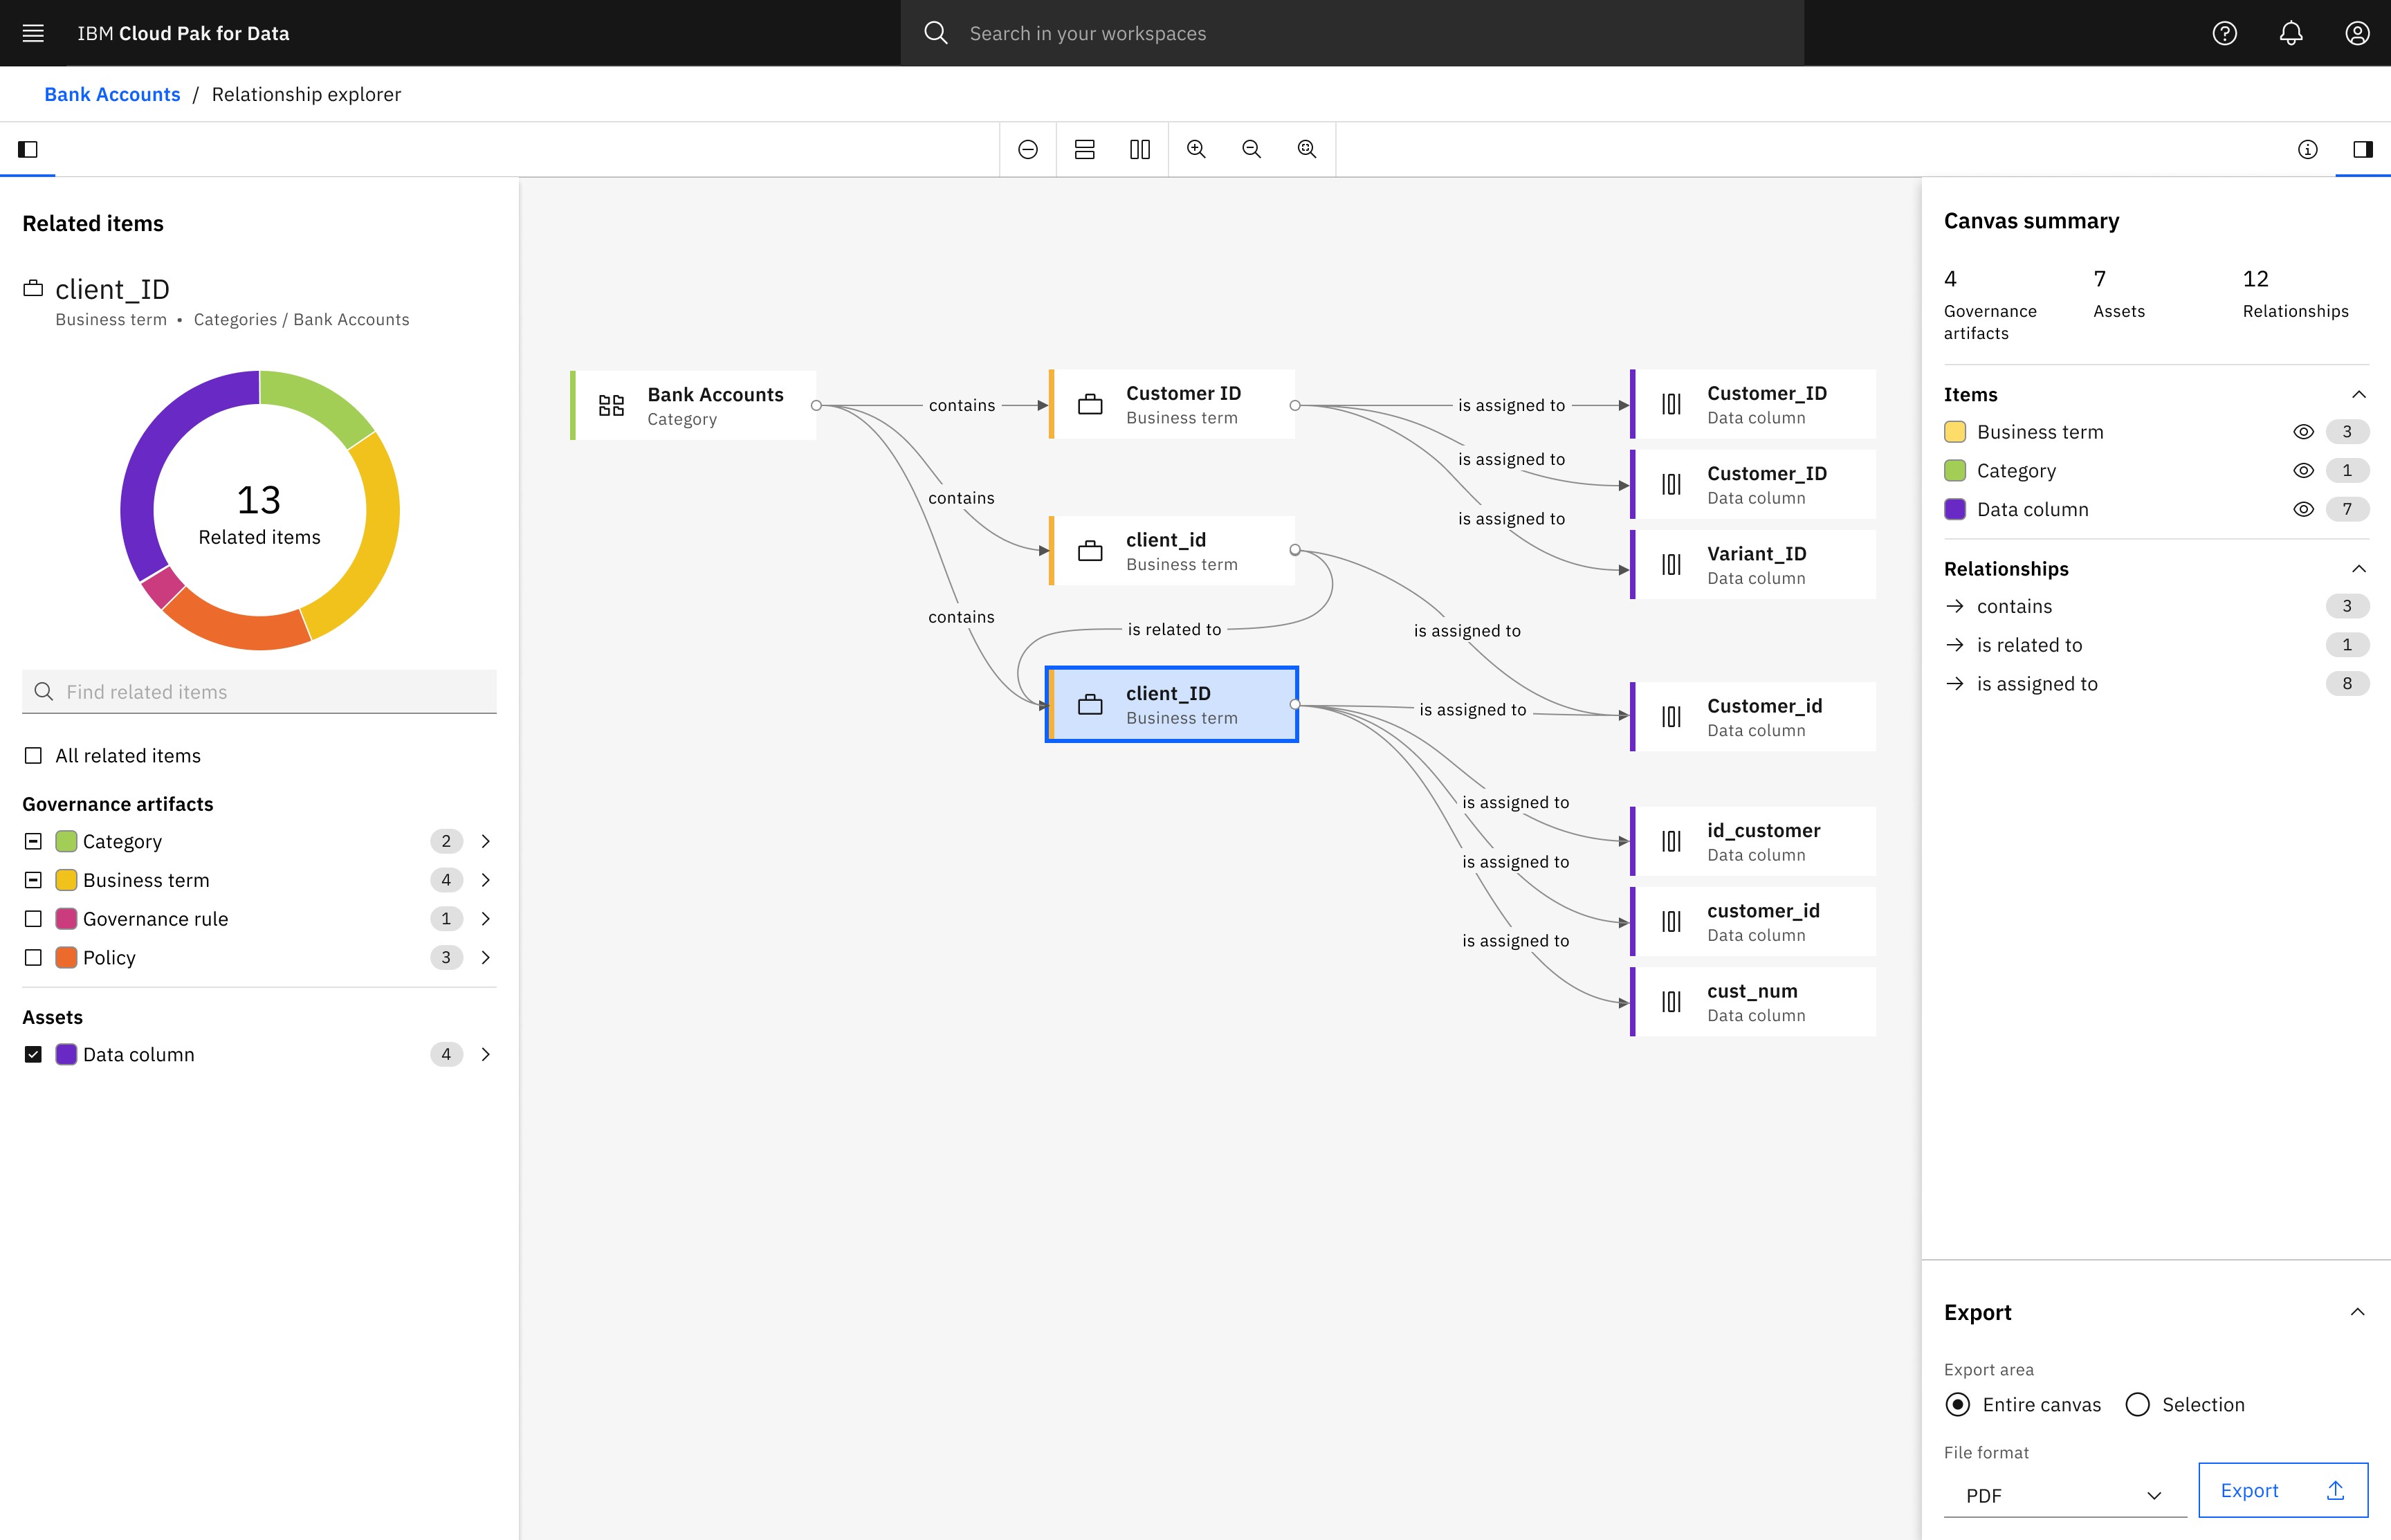Collapse the Relationships section
This screenshot has width=2391, height=1540.
2358,569
